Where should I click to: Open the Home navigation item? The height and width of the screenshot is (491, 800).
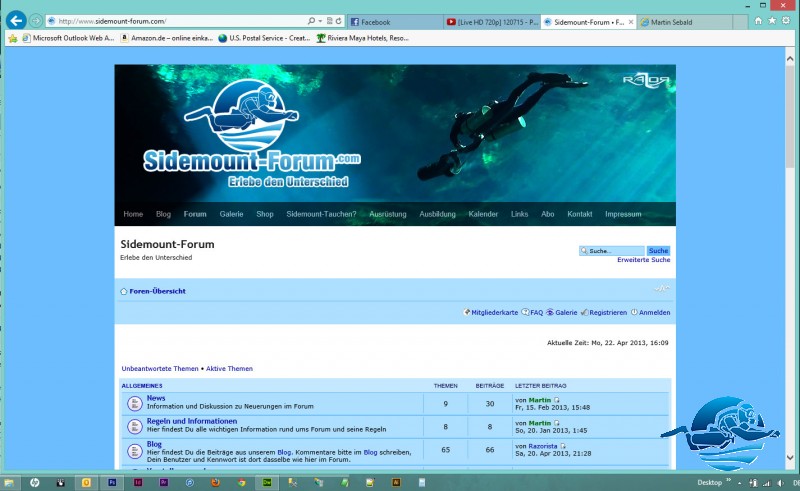coord(133,214)
